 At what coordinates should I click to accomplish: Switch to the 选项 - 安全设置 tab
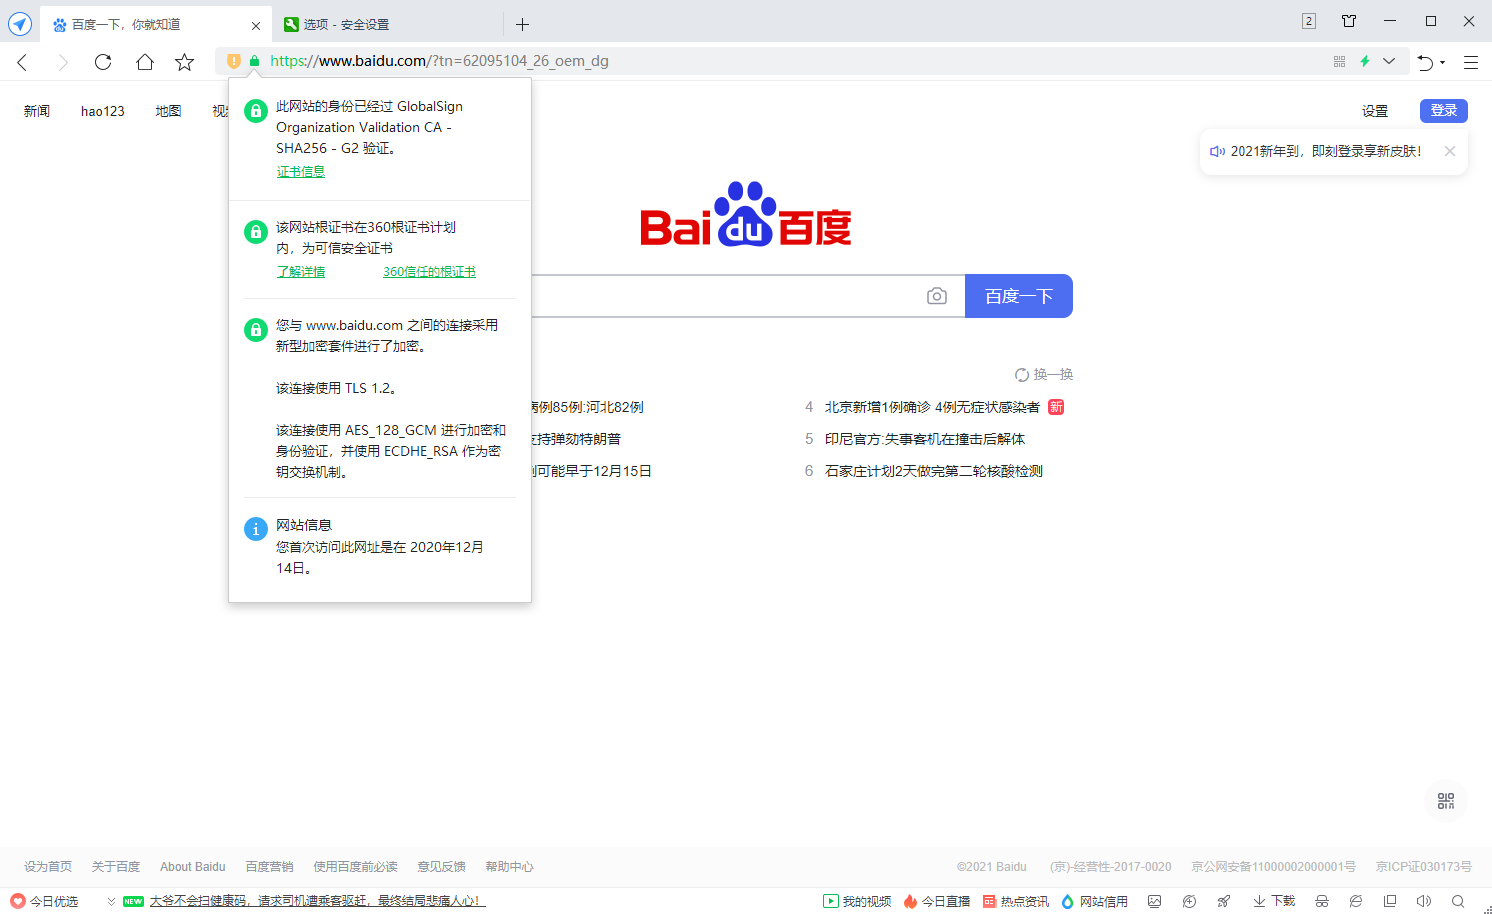pyautogui.click(x=388, y=24)
